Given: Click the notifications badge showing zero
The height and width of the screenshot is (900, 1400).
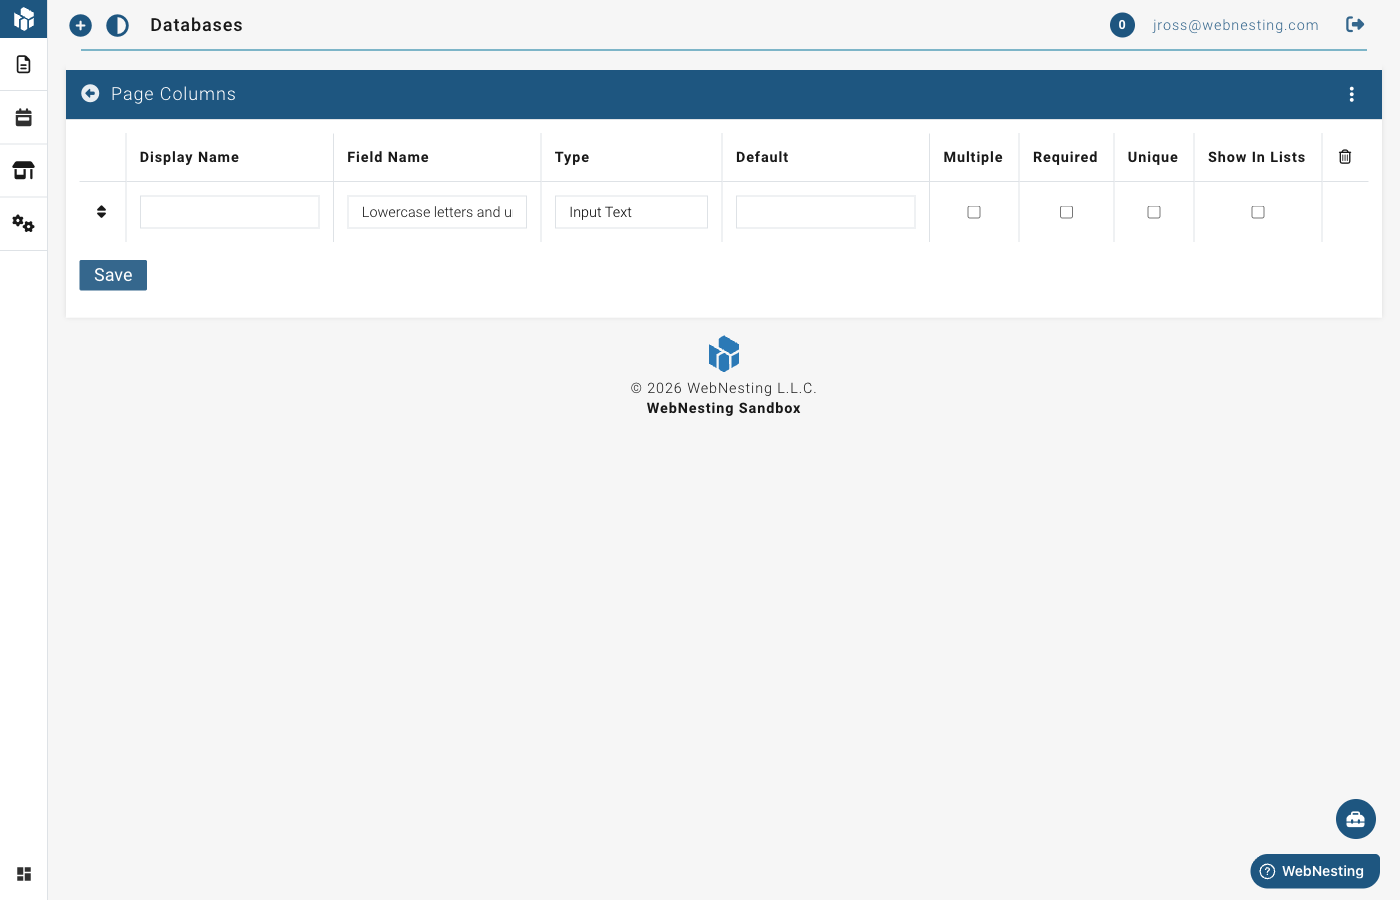Looking at the screenshot, I should coord(1122,24).
